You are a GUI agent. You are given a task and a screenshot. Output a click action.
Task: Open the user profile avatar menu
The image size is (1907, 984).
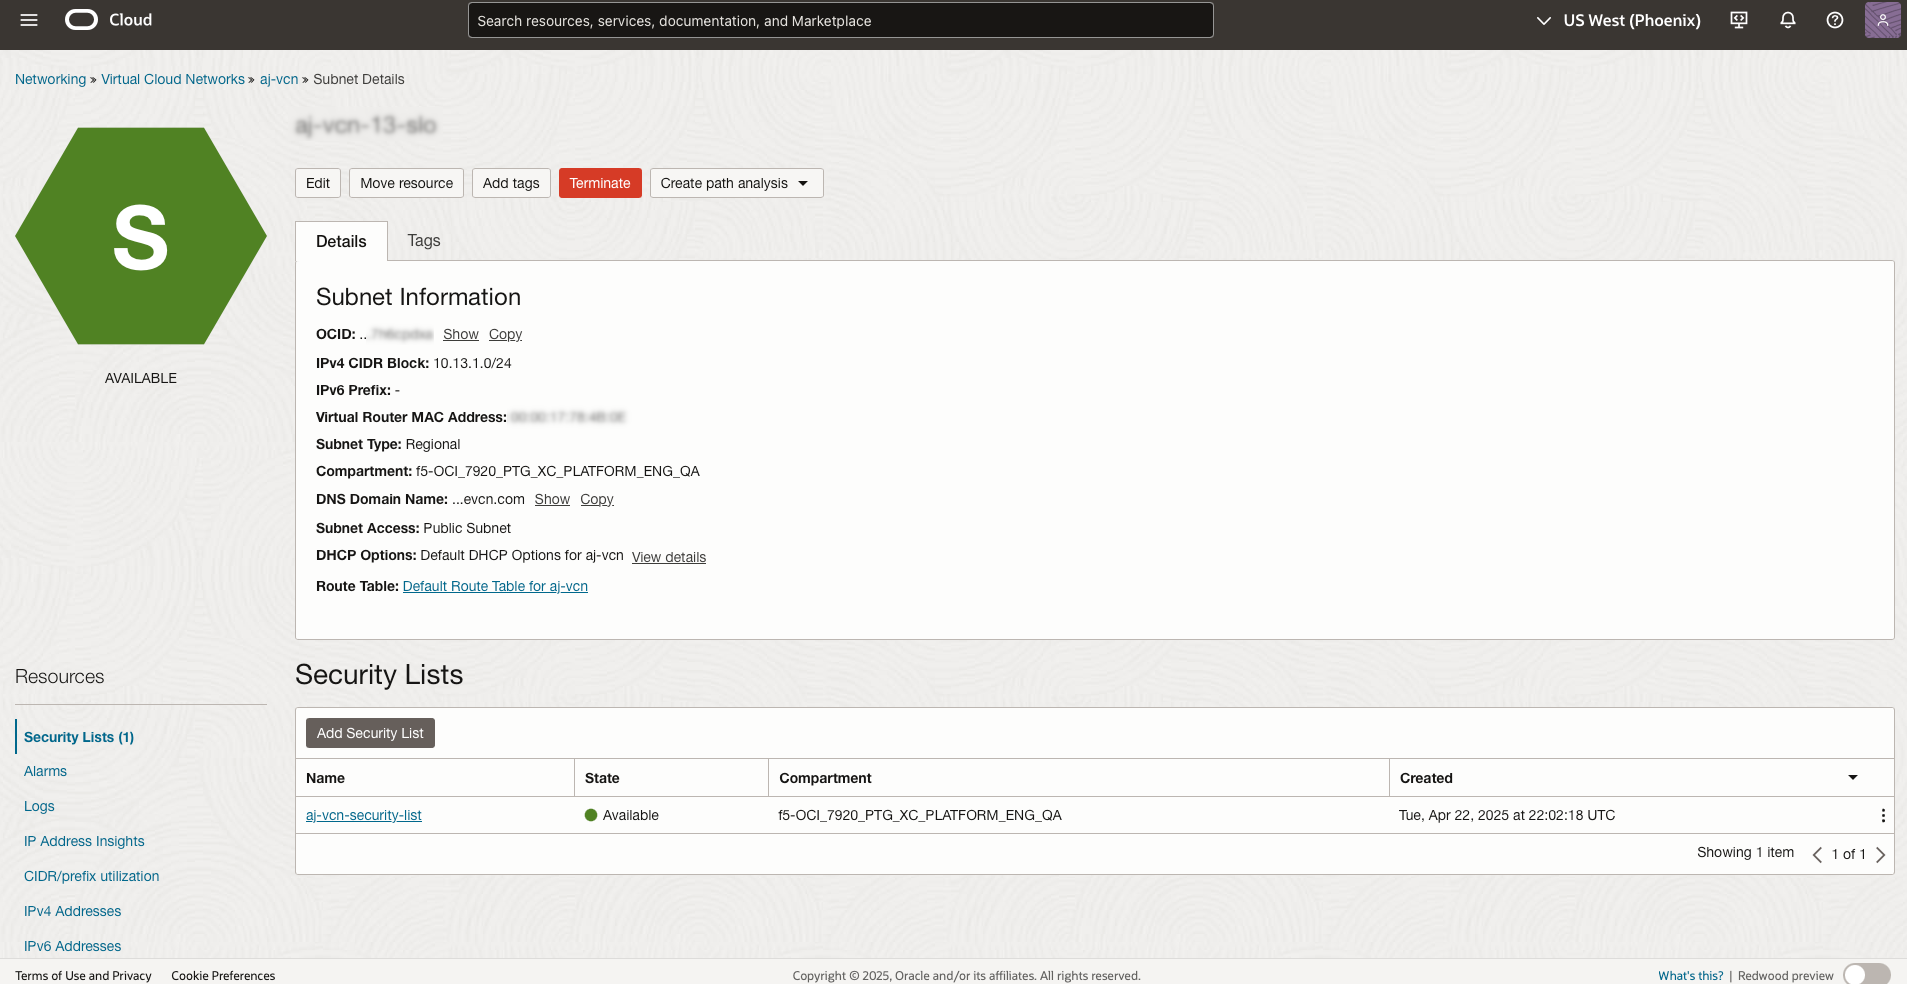[1882, 20]
